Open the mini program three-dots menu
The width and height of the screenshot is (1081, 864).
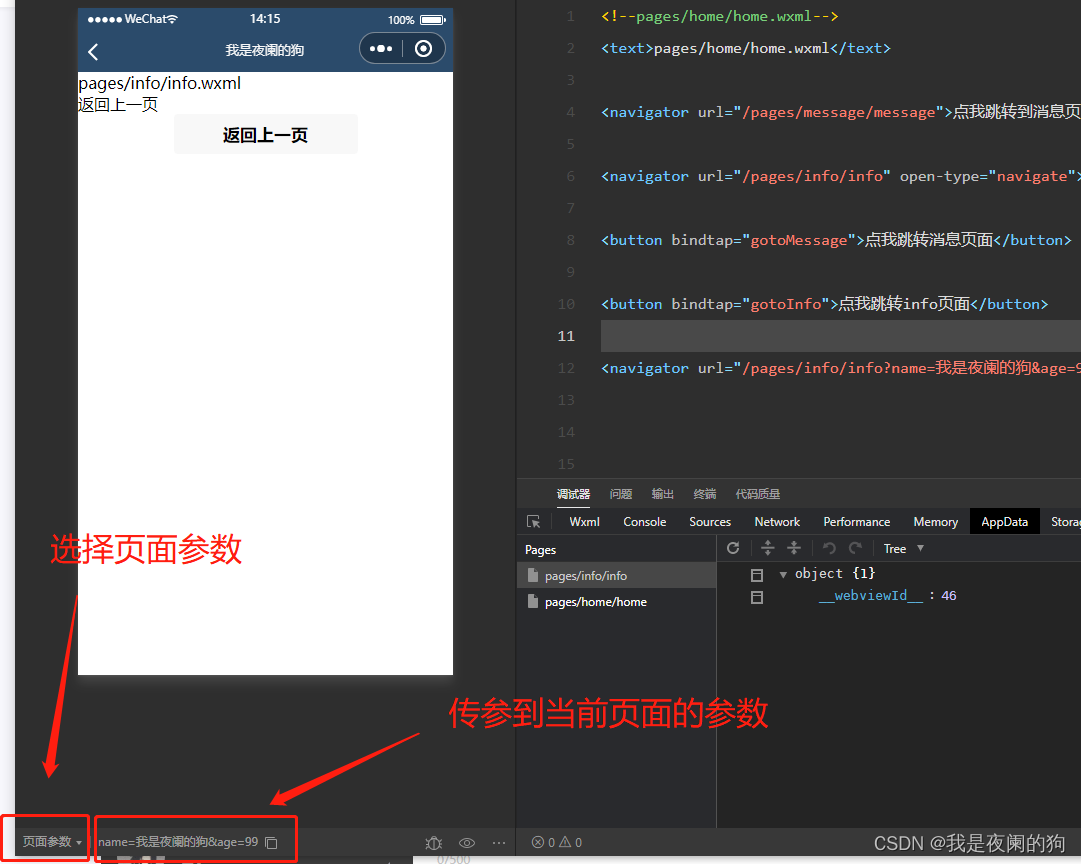381,49
